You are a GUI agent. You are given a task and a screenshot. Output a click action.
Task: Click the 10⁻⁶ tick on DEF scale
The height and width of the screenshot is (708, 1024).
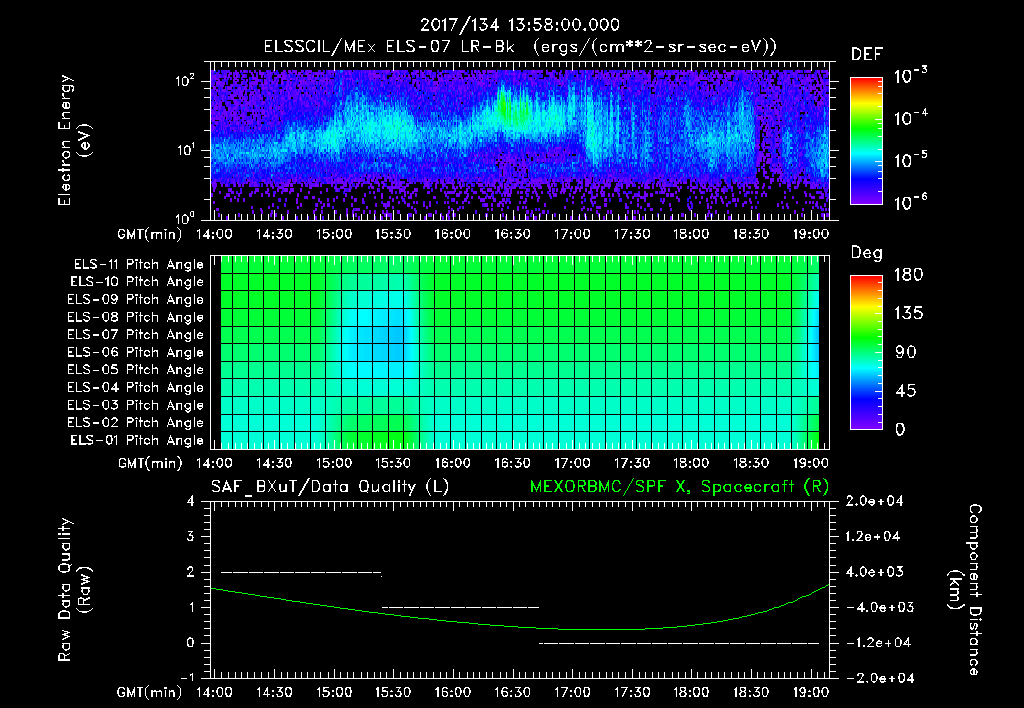click(x=910, y=202)
